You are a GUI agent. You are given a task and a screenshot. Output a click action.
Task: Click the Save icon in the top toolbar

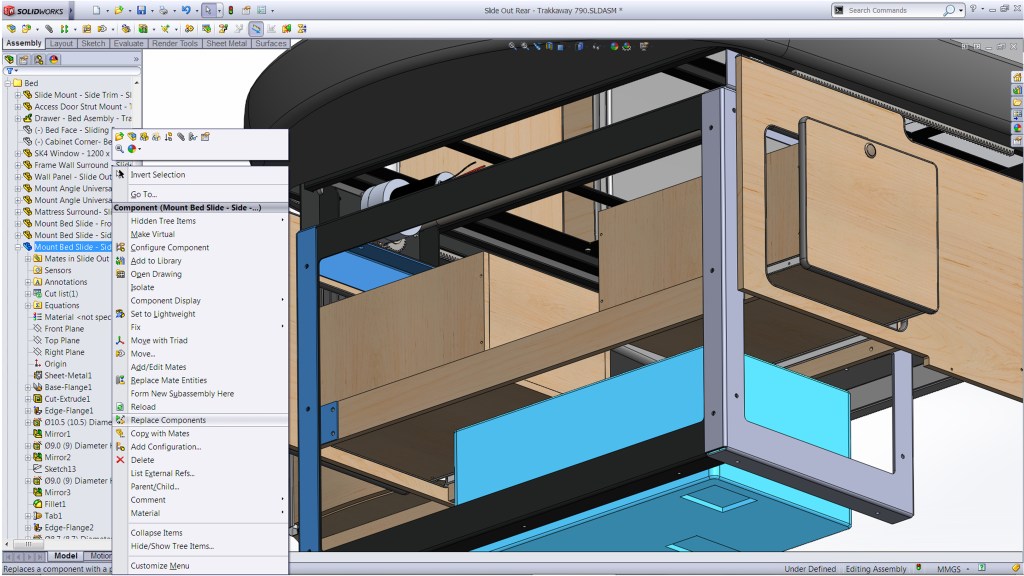point(141,10)
